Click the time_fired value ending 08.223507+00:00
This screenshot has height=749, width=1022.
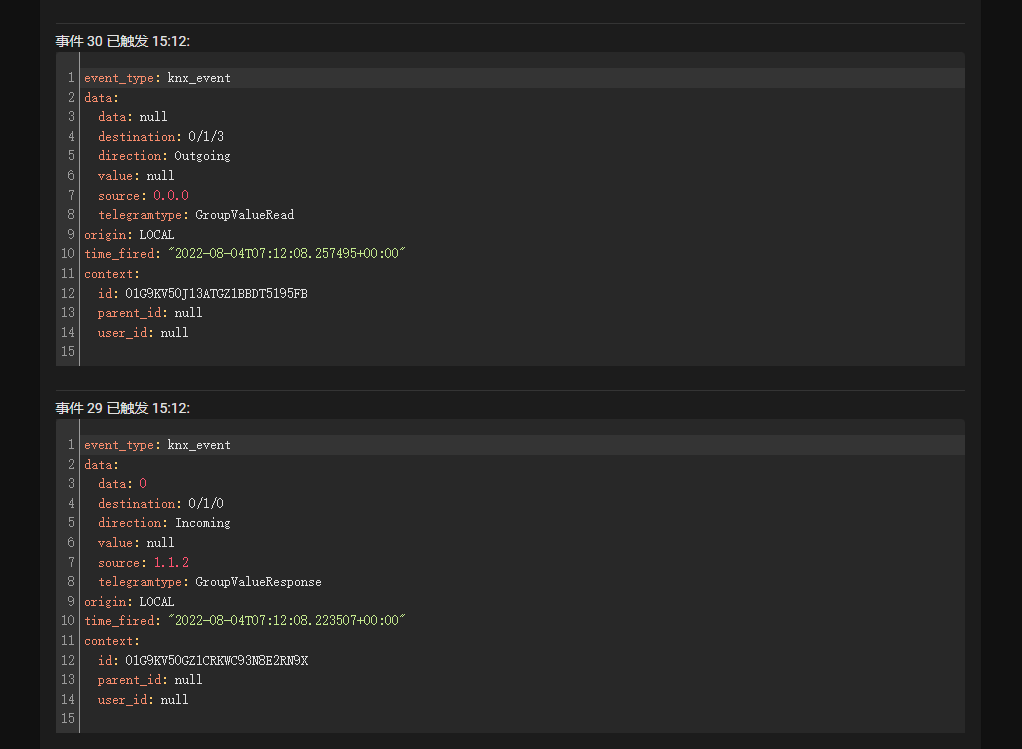tap(286, 621)
